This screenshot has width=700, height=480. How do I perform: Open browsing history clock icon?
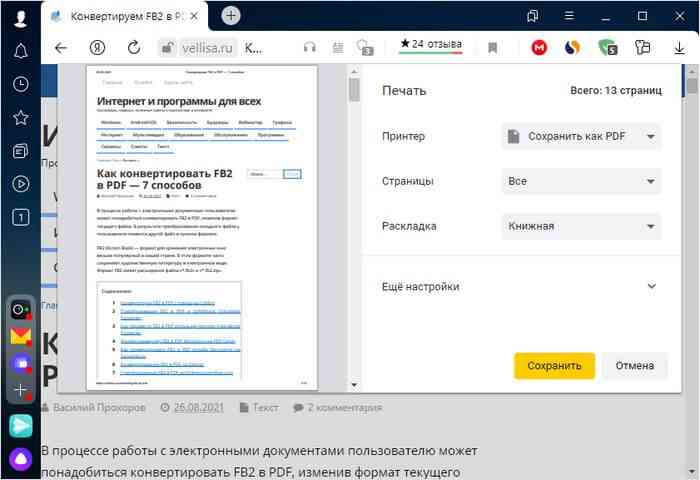21,84
